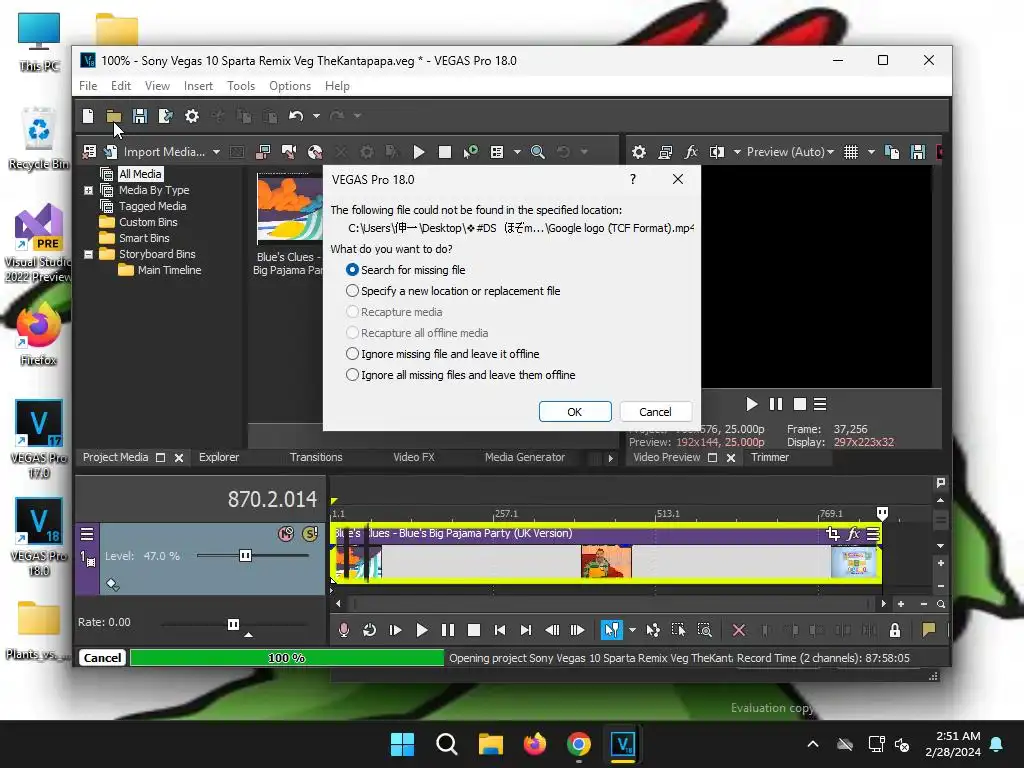Image resolution: width=1024 pixels, height=768 pixels.
Task: Create a new project with New icon
Action: pos(88,116)
